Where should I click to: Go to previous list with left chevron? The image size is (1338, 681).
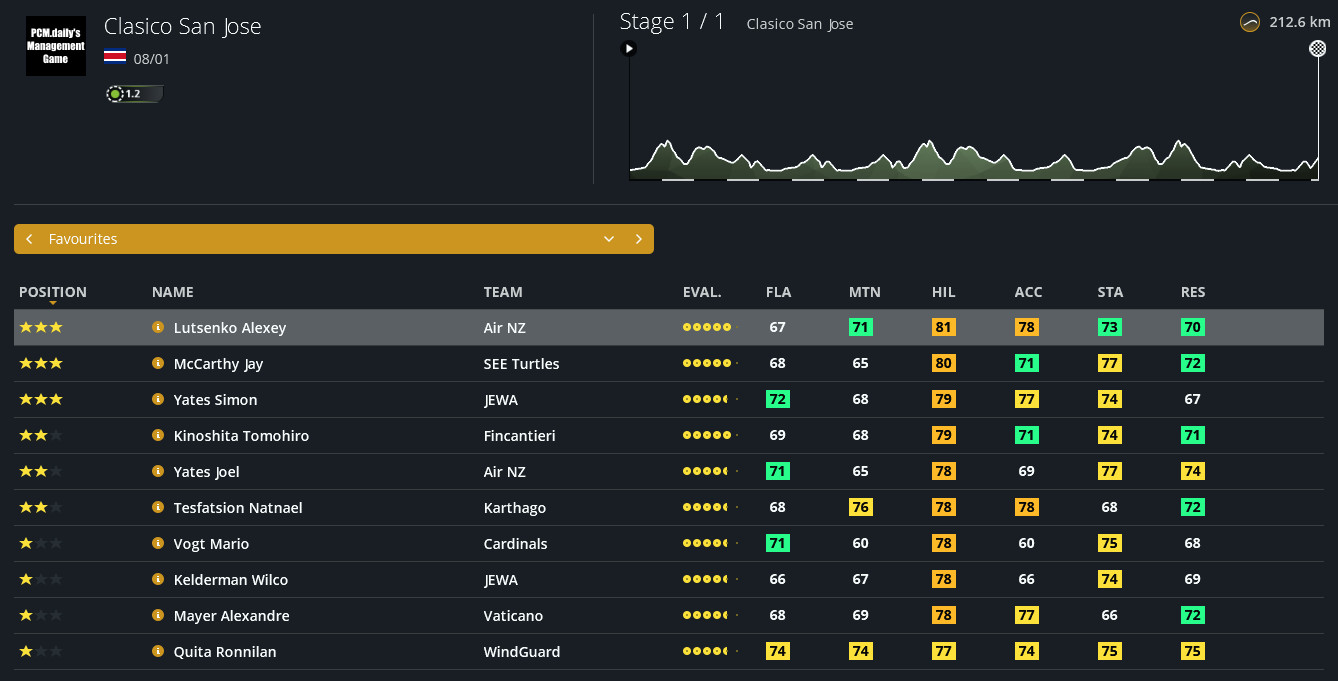[x=30, y=239]
